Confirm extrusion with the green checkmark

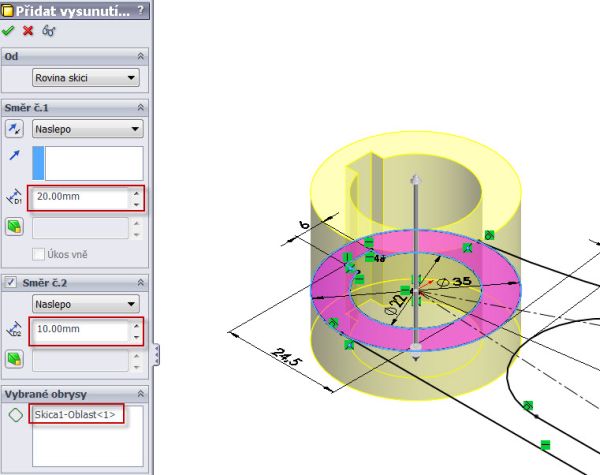coord(10,31)
